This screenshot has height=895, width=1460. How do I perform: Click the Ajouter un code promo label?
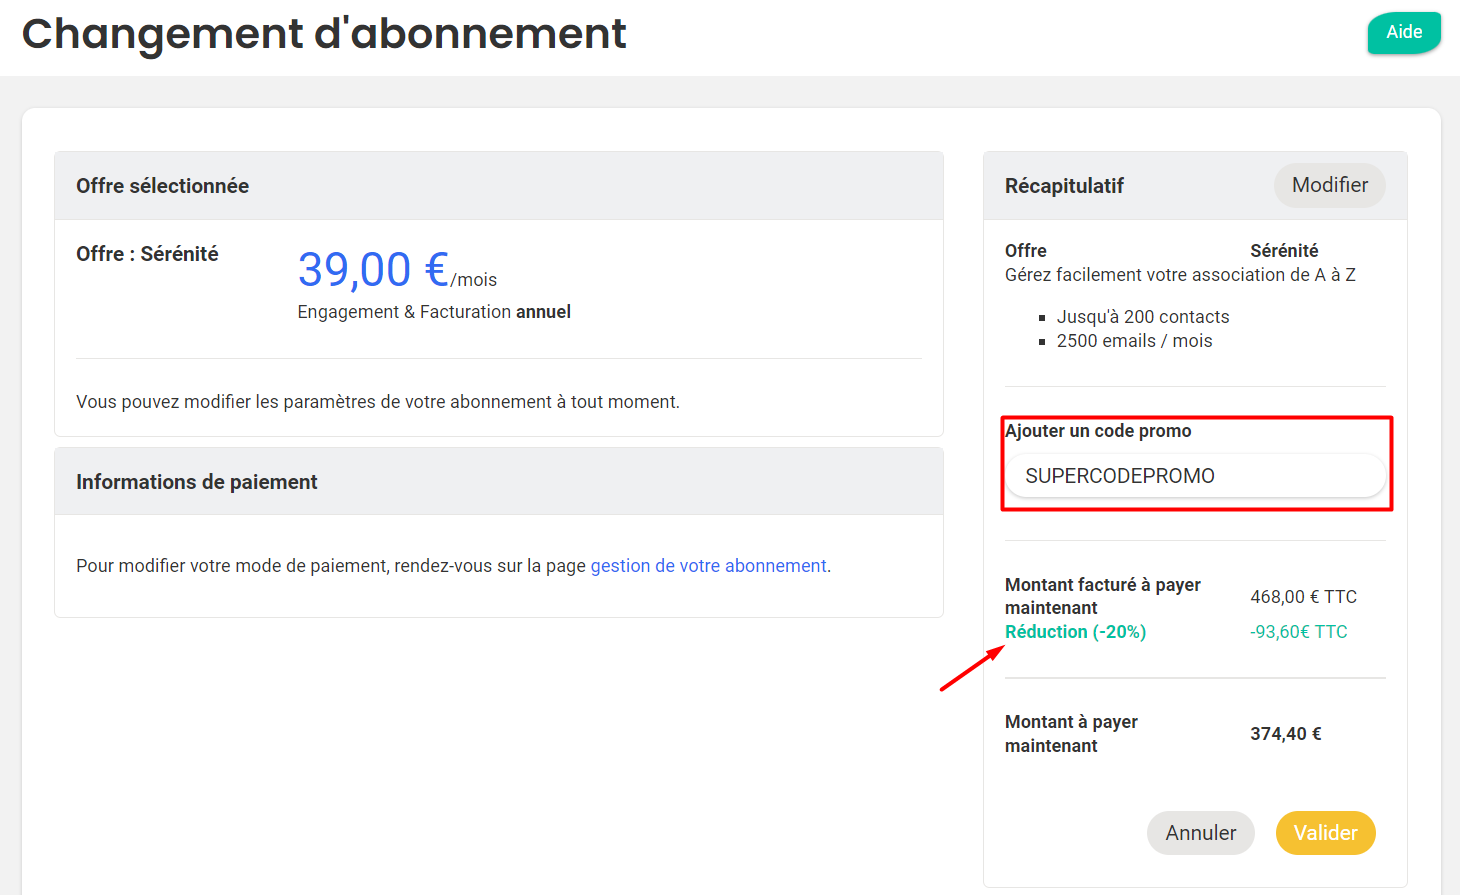point(1098,431)
